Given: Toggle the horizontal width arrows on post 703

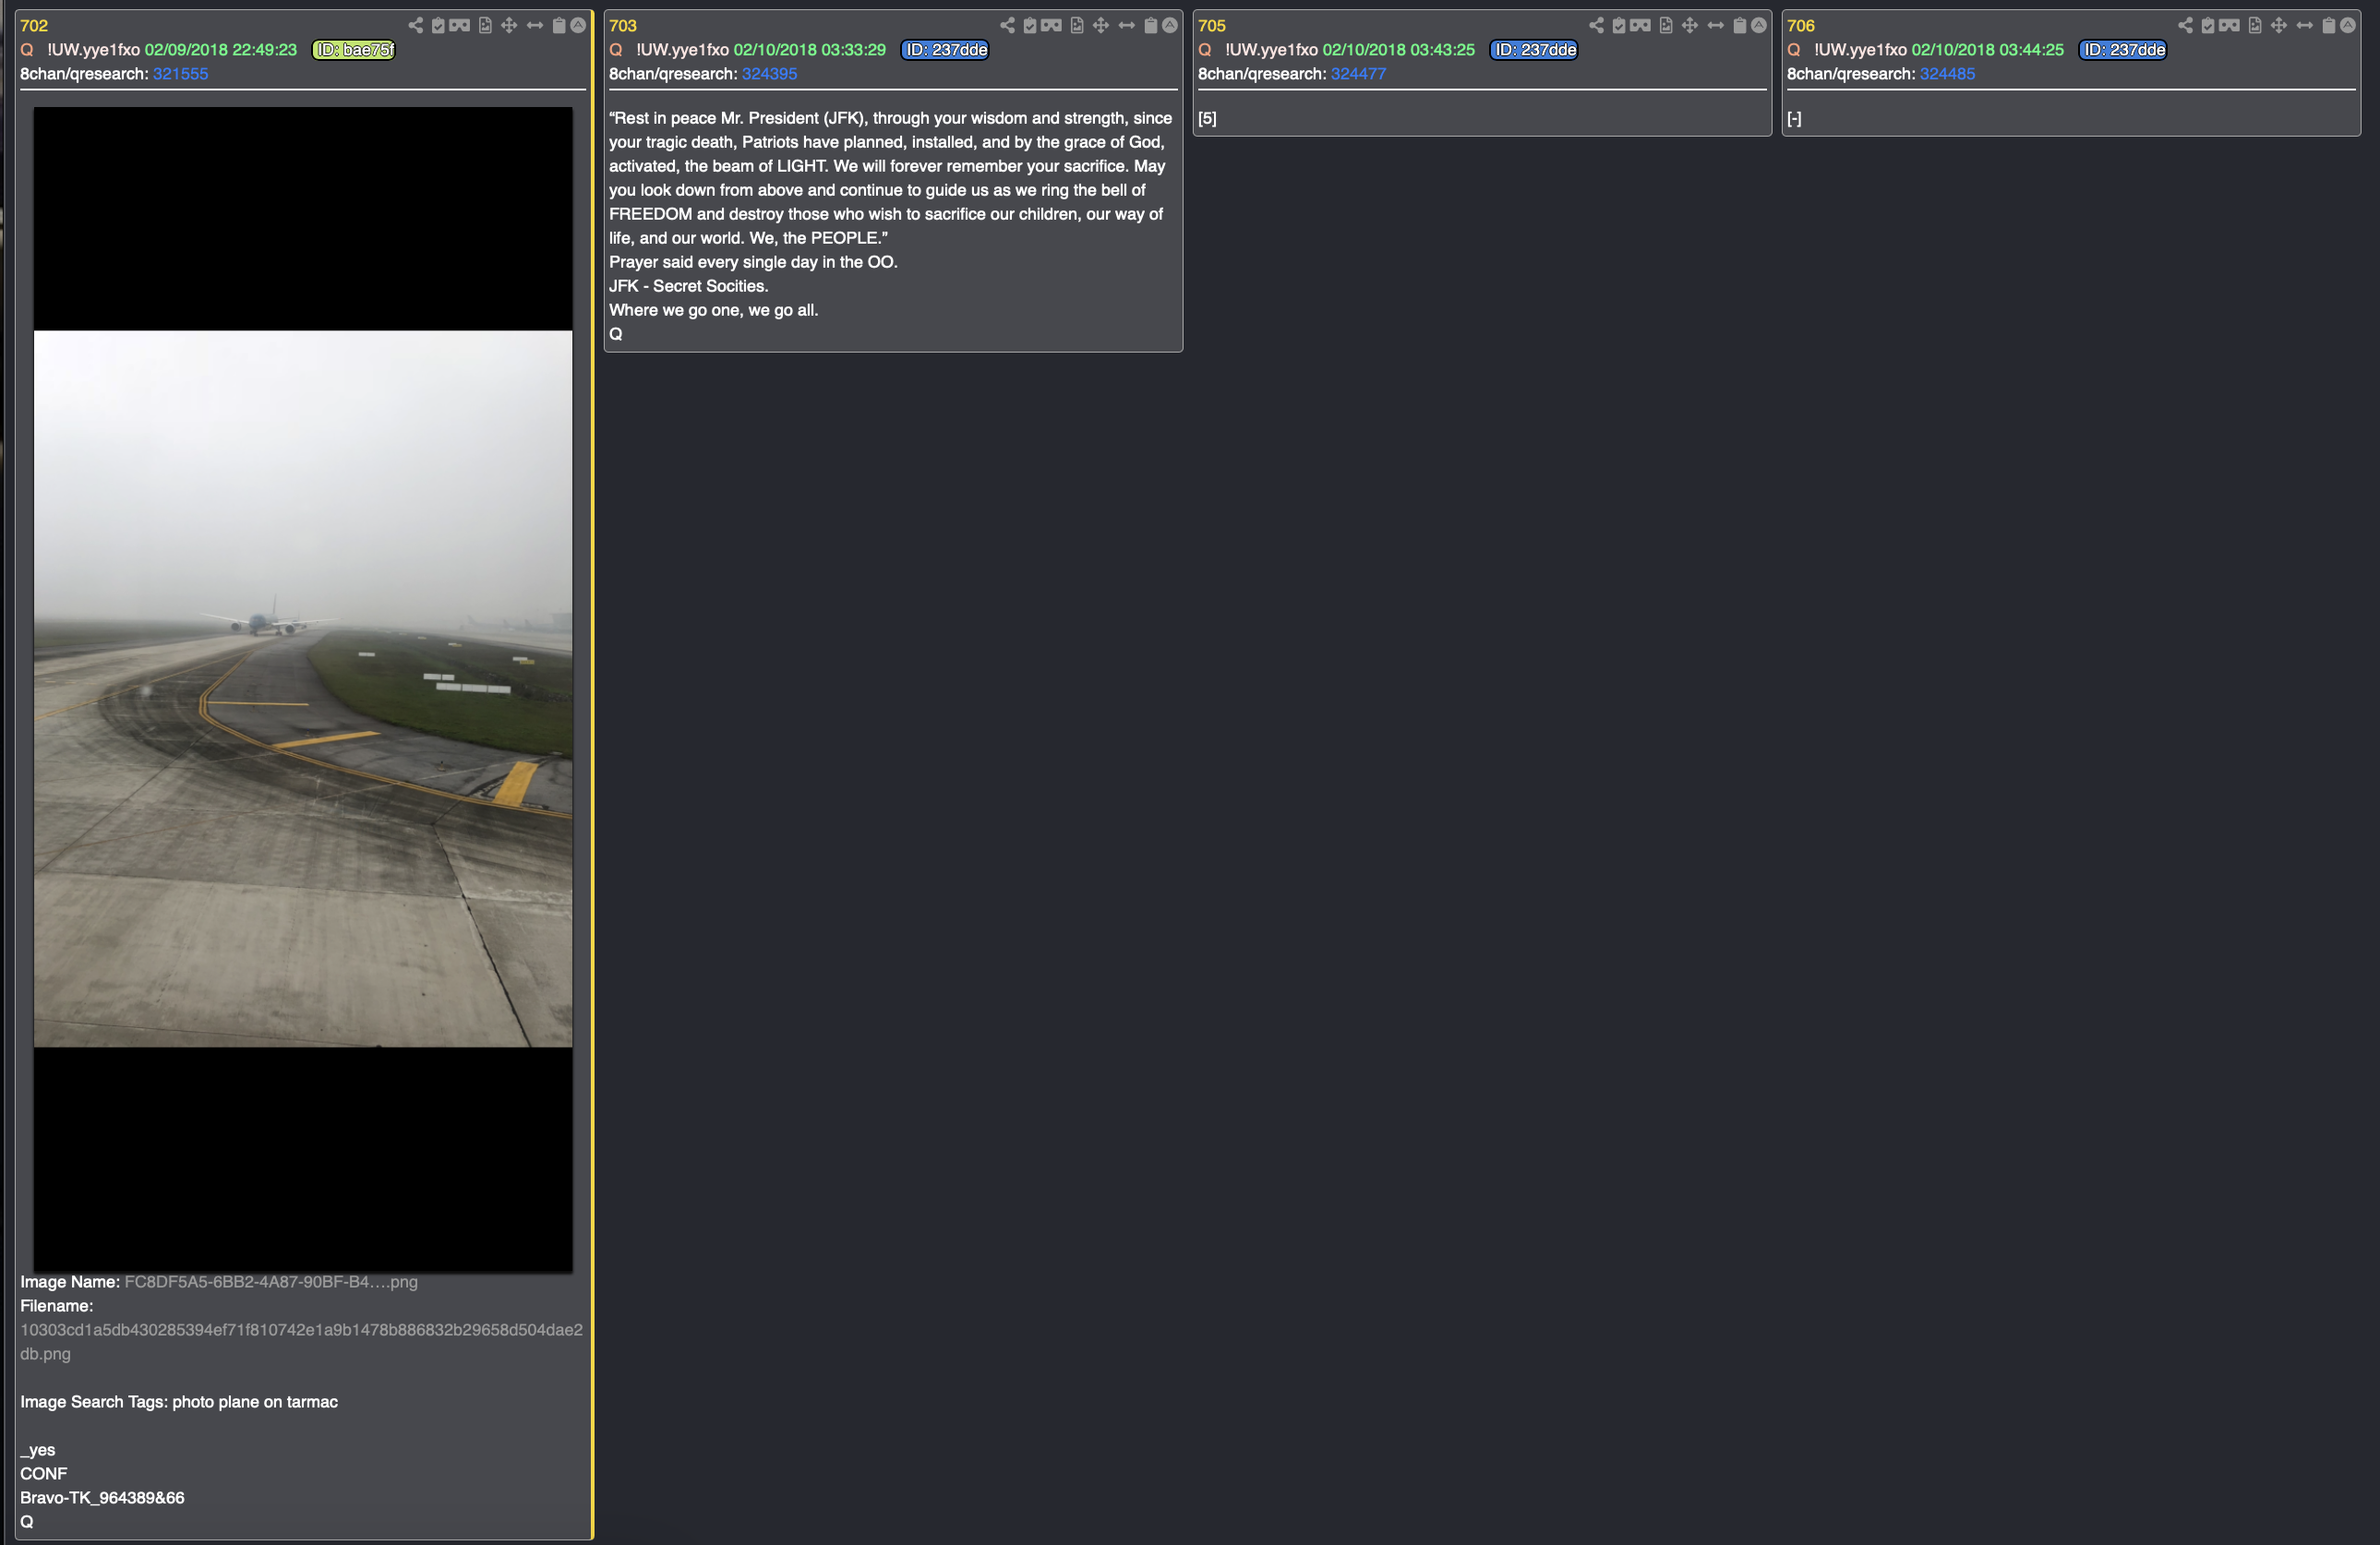Looking at the screenshot, I should (x=1127, y=25).
